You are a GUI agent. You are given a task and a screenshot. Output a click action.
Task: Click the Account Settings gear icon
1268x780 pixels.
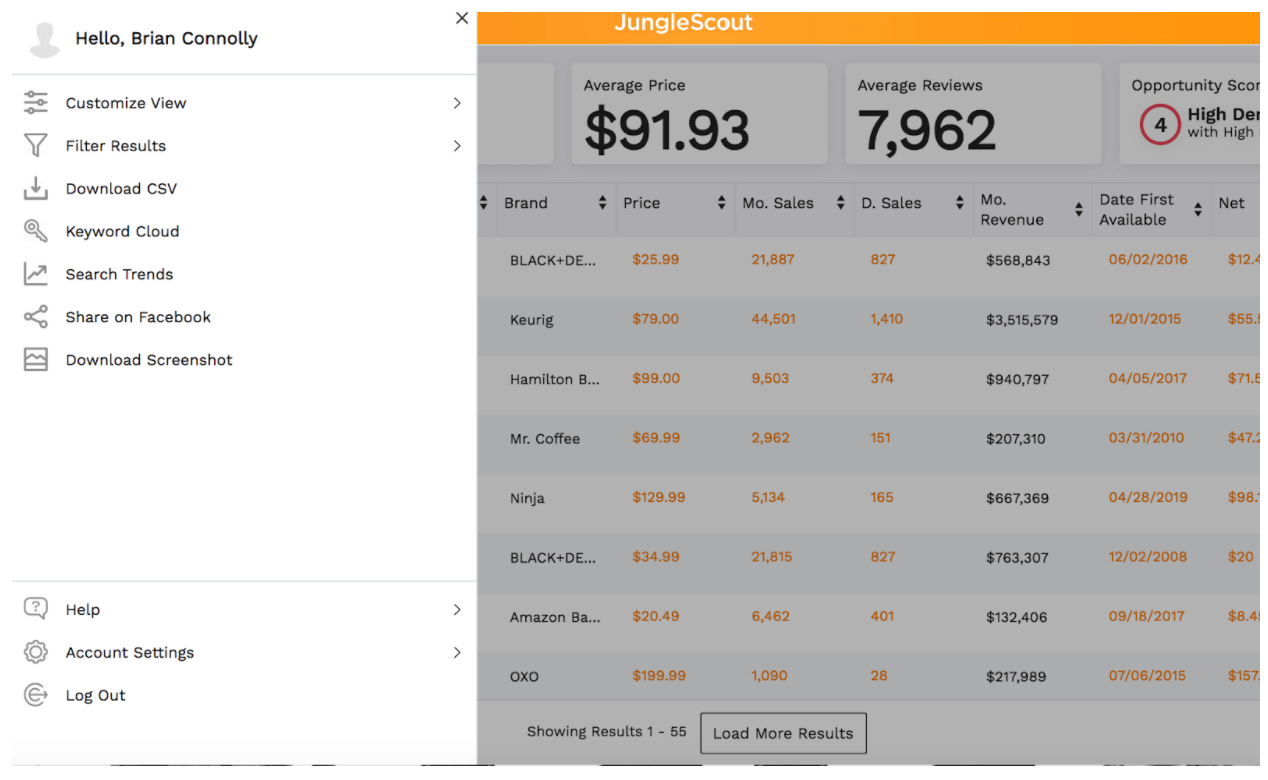[36, 652]
